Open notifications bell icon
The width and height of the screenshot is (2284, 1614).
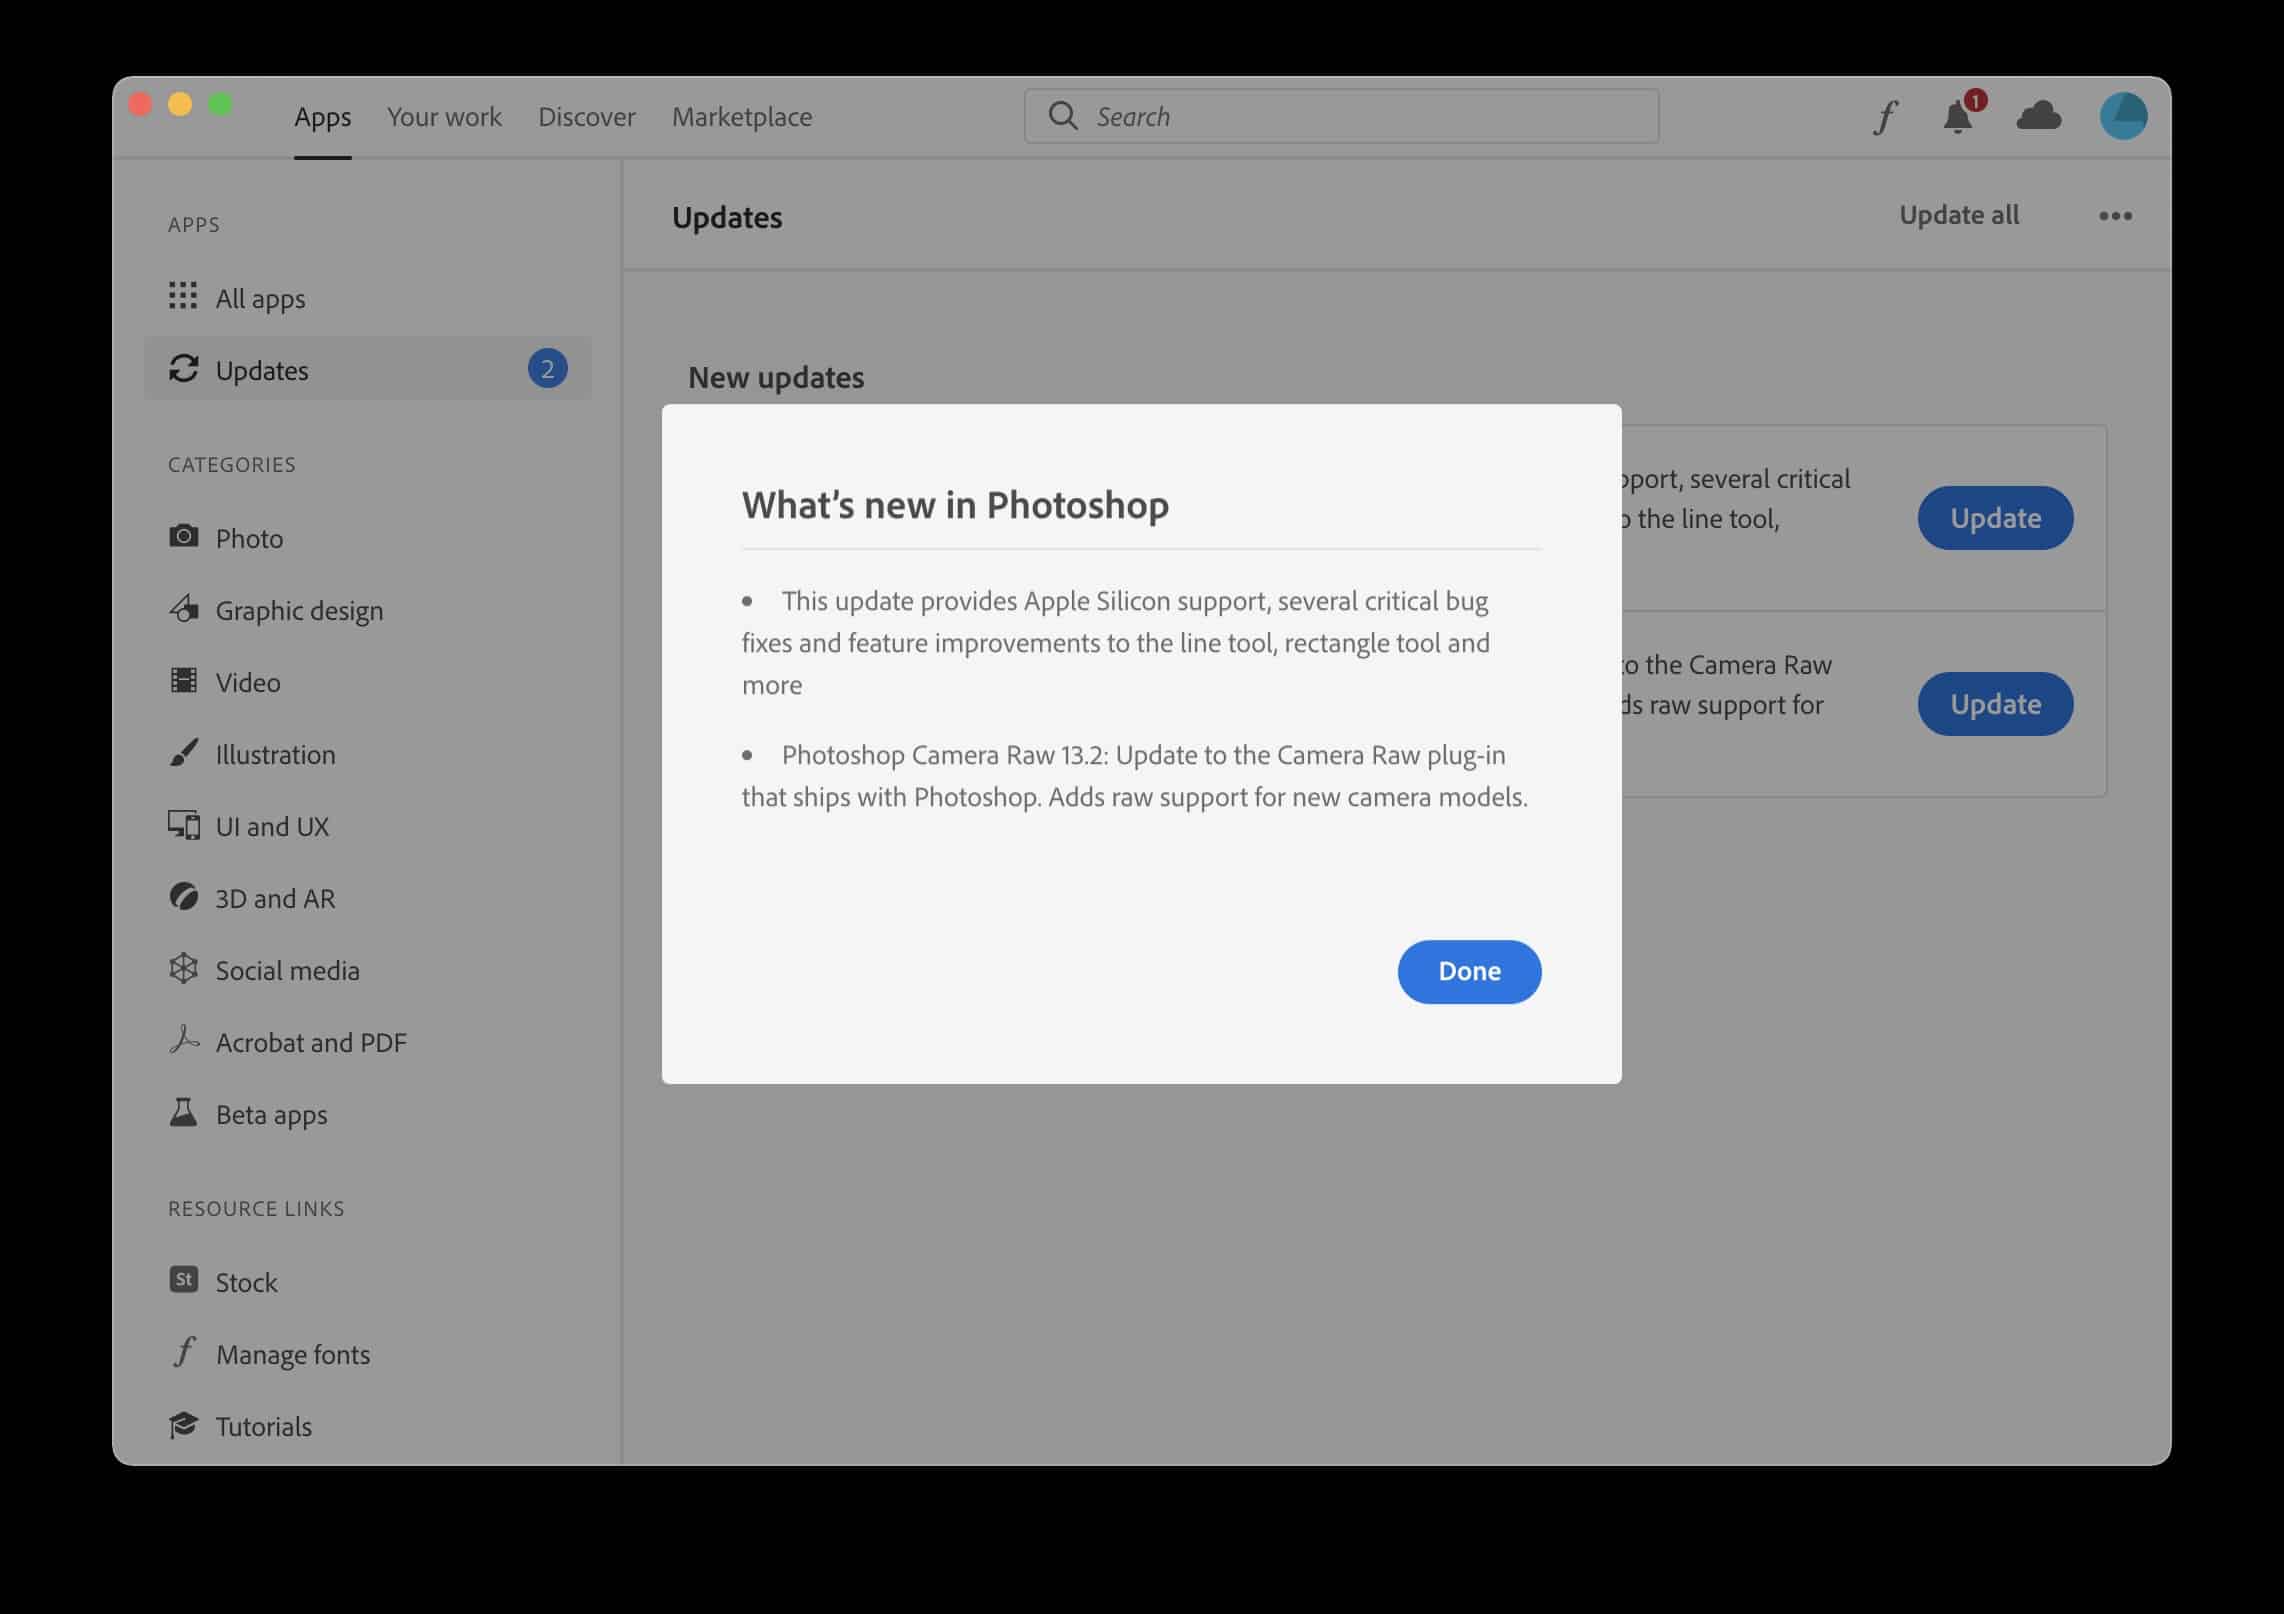(x=1958, y=117)
